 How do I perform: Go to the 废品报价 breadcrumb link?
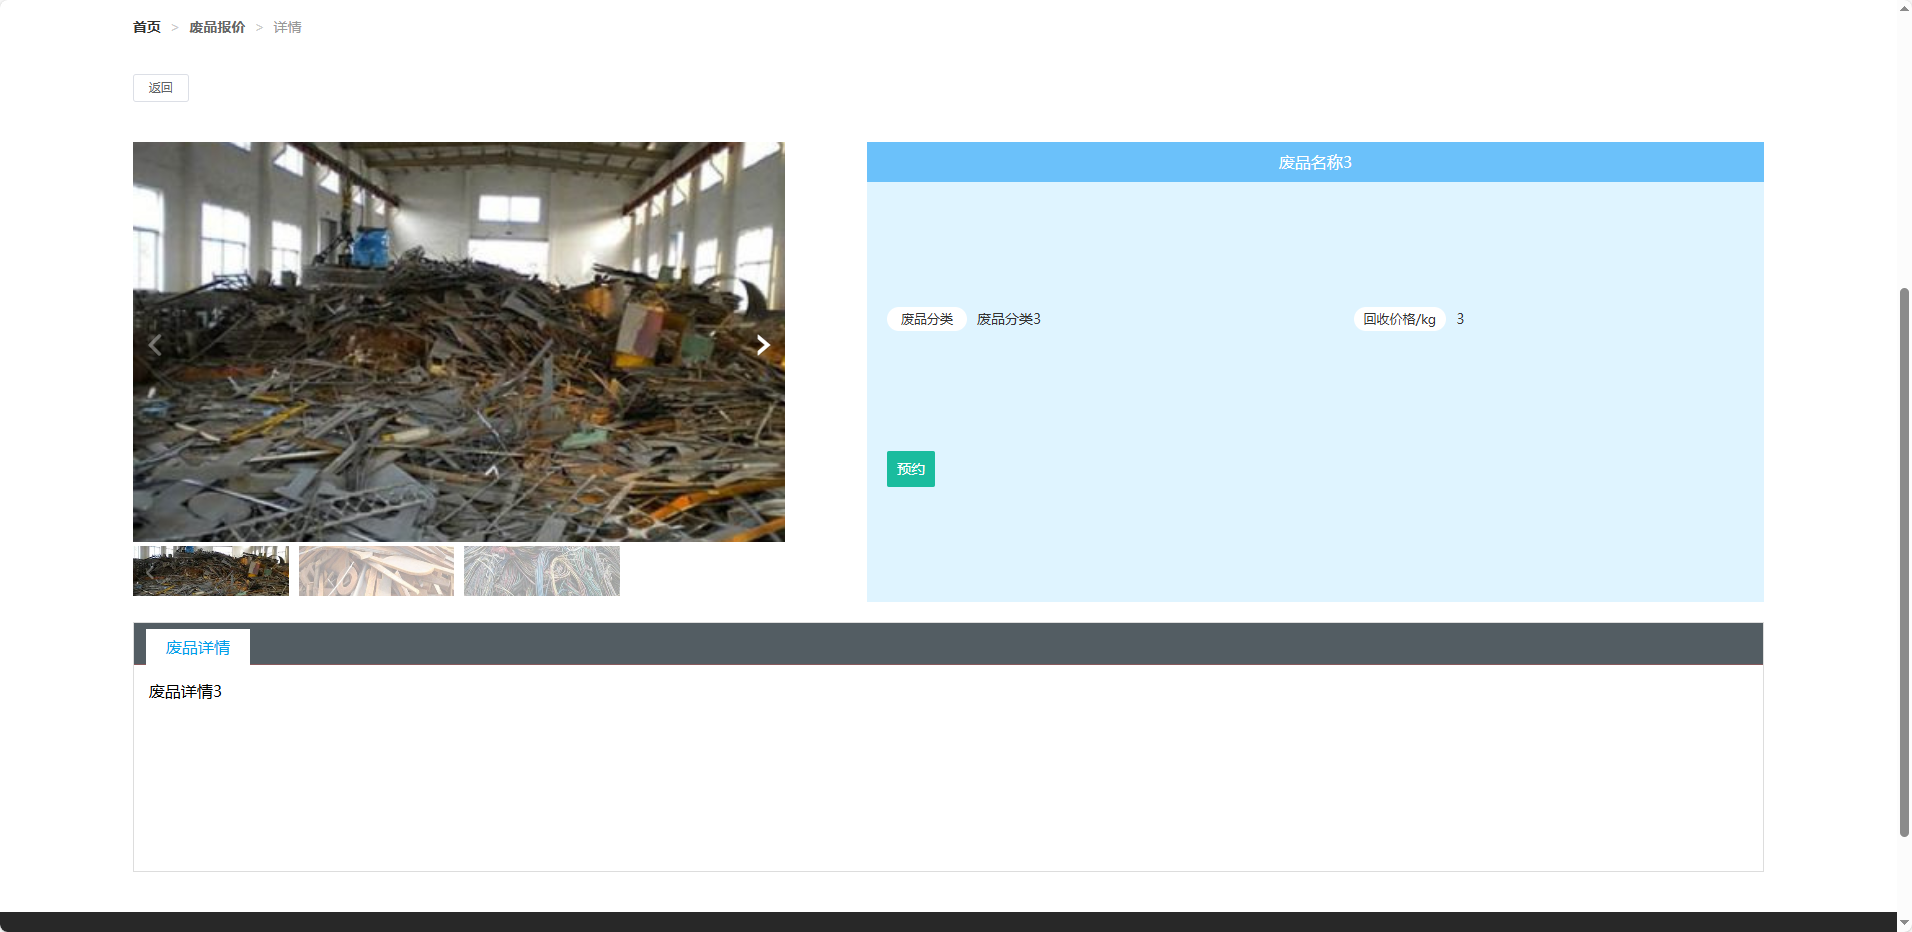click(x=217, y=27)
